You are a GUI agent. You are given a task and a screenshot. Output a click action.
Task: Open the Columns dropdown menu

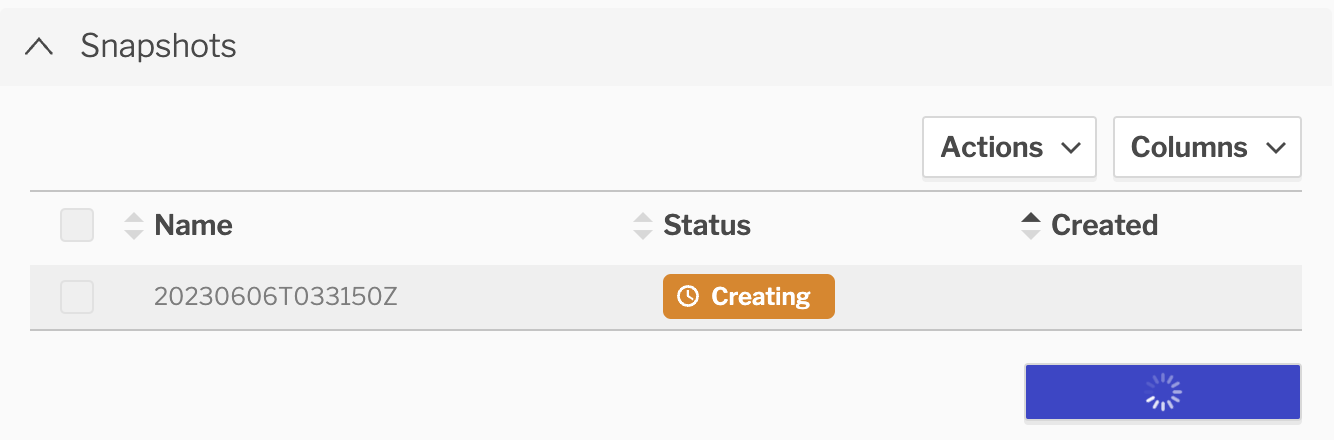coord(1206,147)
